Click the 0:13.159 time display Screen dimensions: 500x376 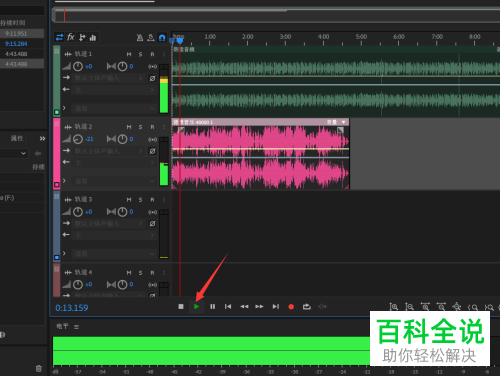(x=72, y=308)
